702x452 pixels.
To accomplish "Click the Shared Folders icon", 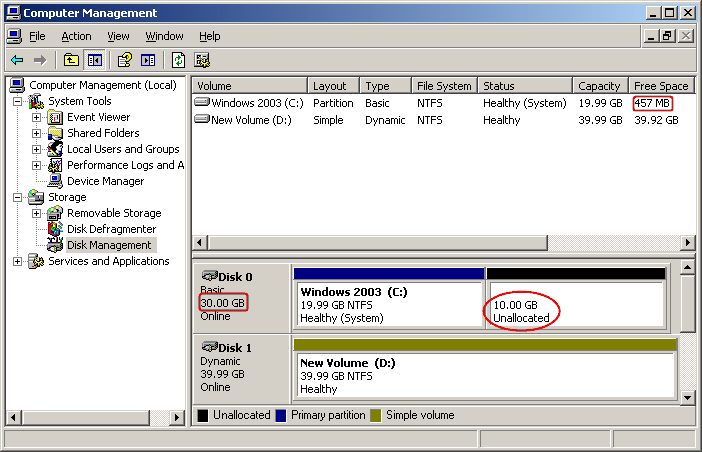I will (x=55, y=133).
